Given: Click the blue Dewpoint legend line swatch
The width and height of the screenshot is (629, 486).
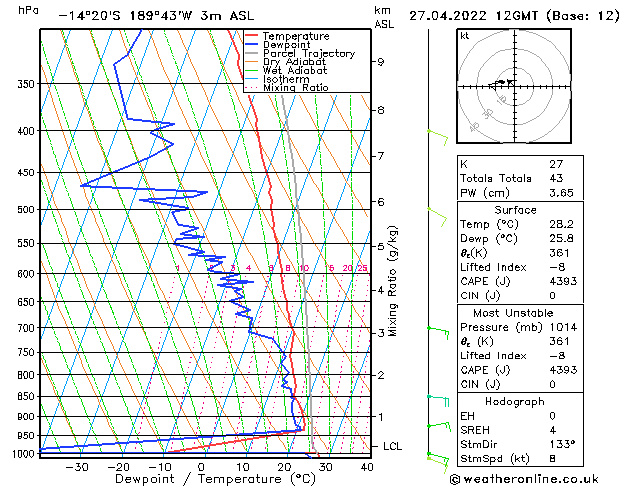Looking at the screenshot, I should [x=252, y=44].
